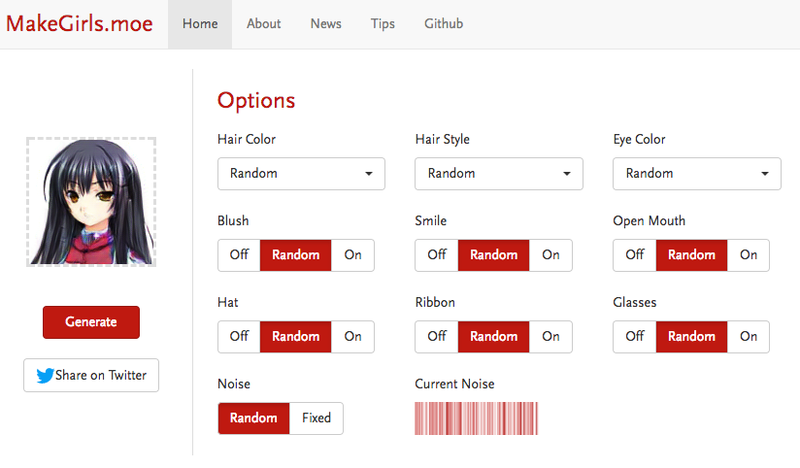Go to the News tab
Viewport: 800px width, 468px height.
pos(326,24)
